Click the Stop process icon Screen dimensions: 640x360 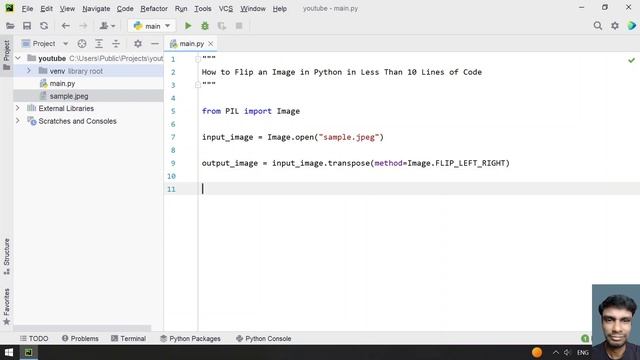tap(239, 26)
